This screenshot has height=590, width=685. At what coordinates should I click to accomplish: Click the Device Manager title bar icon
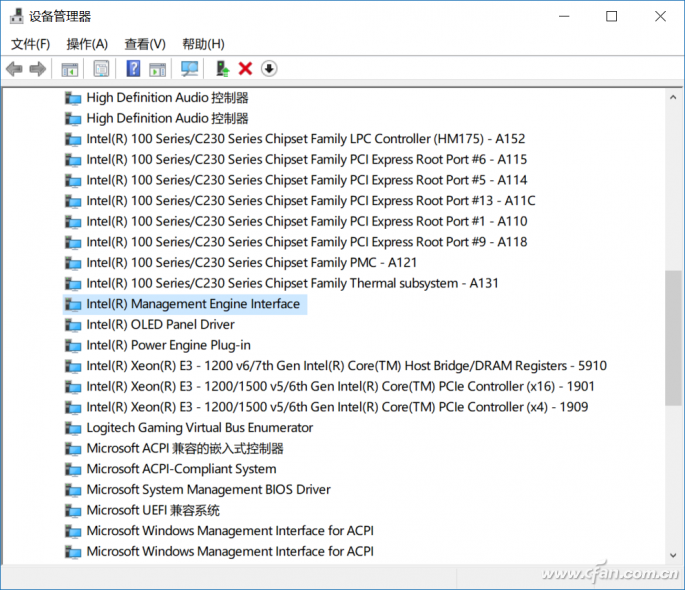coord(16,16)
